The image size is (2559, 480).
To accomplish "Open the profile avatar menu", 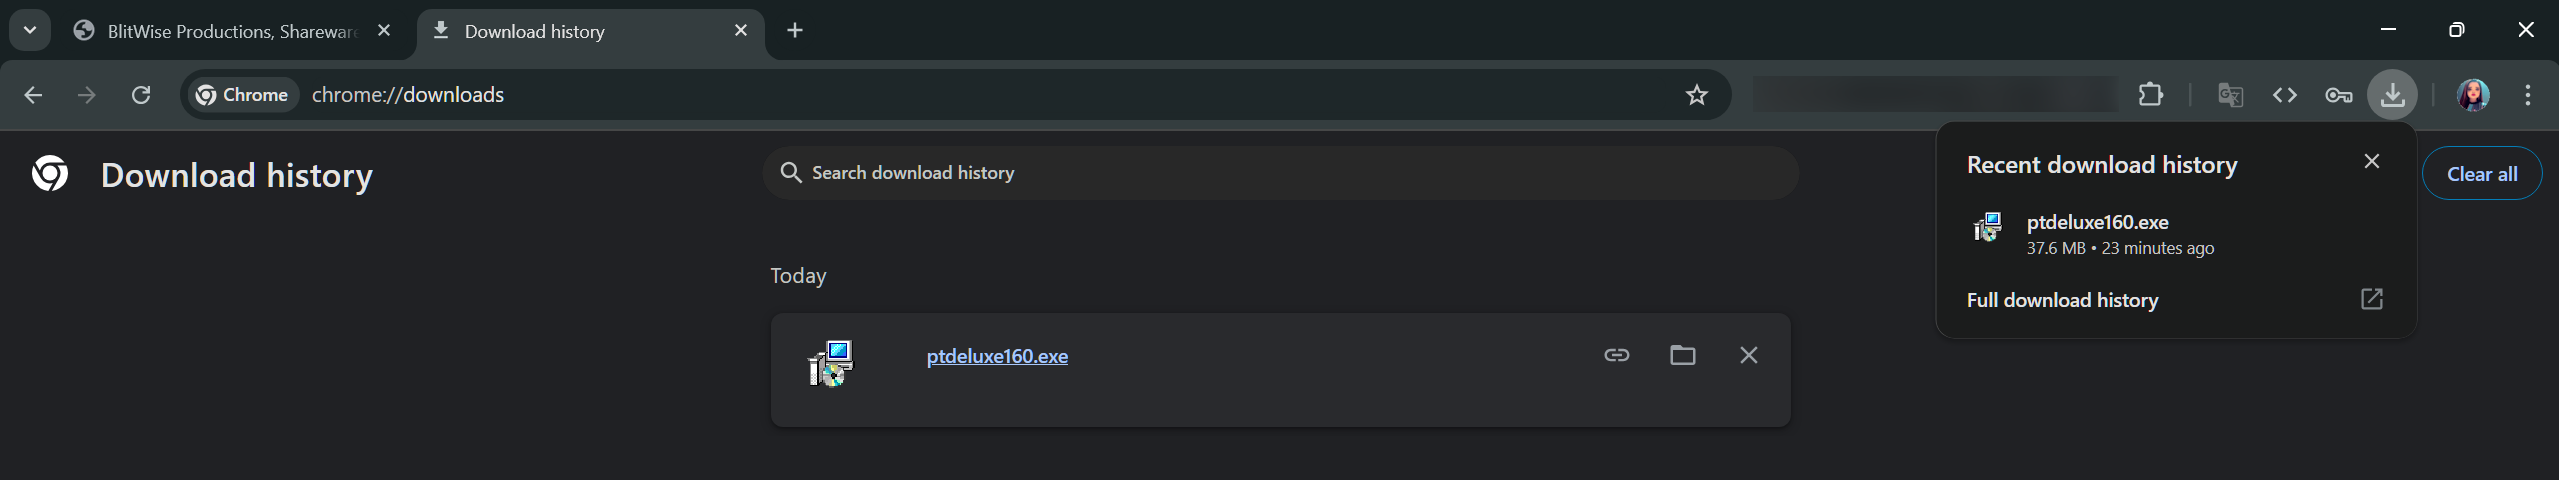I will coord(2473,95).
